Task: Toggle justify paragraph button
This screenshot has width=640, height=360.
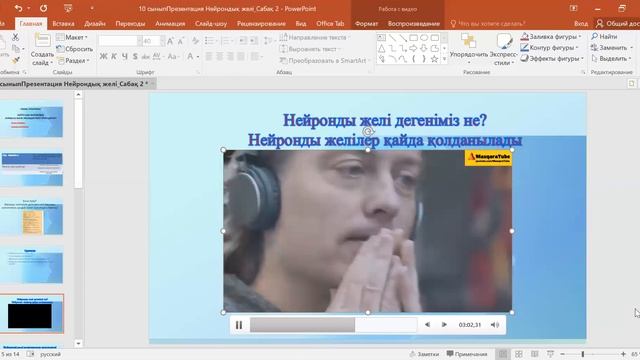Action: [x=241, y=56]
